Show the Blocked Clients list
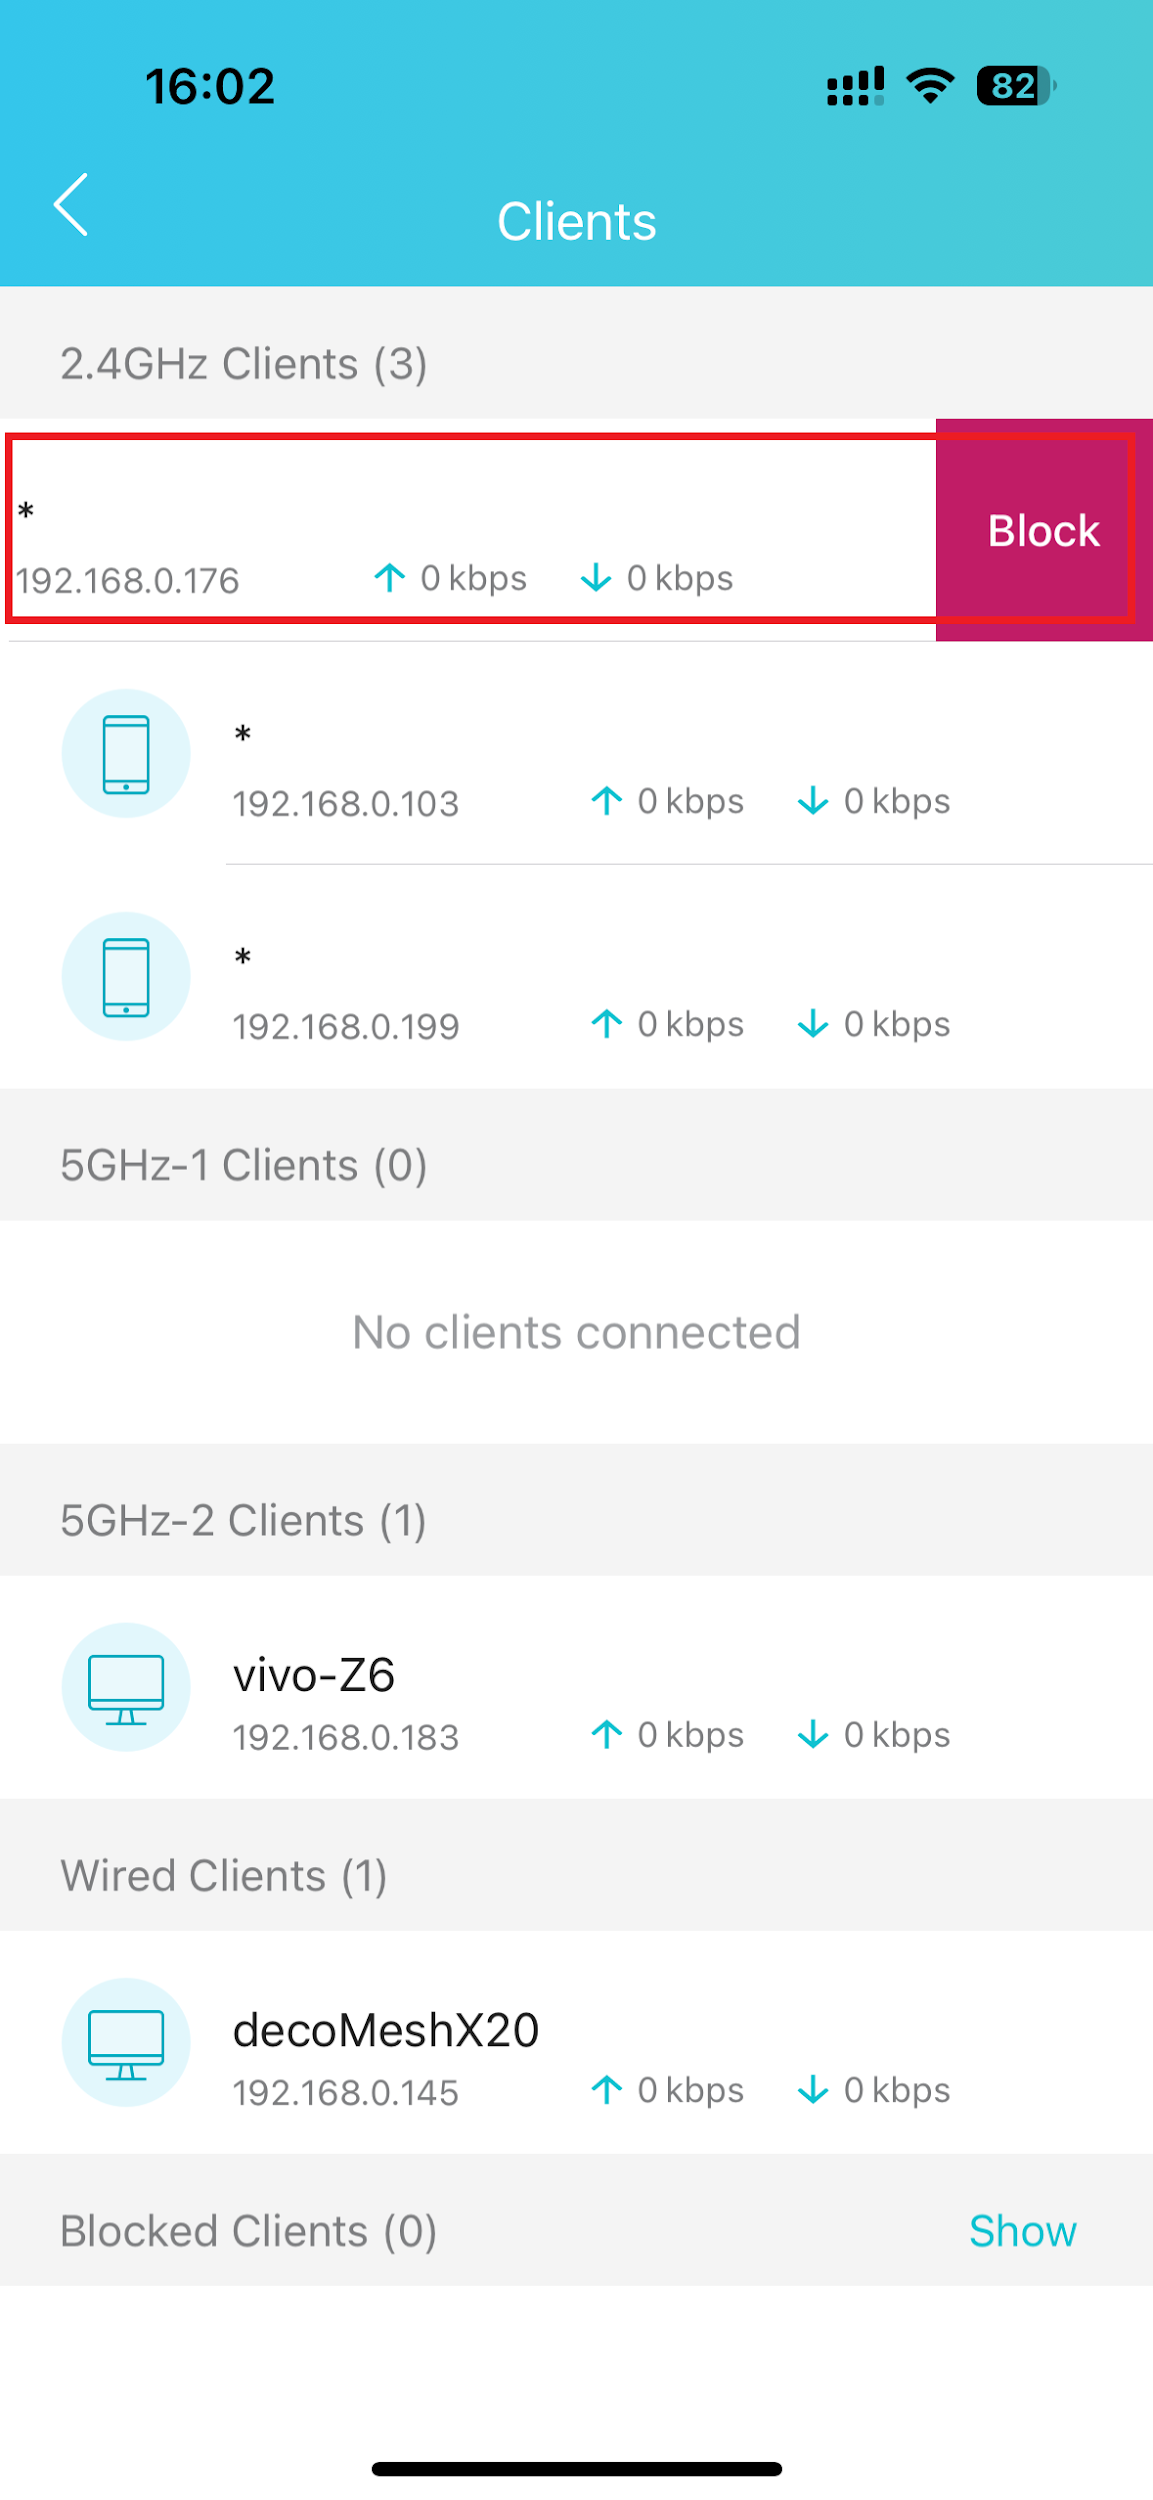The width and height of the screenshot is (1153, 2500). (x=1023, y=2231)
